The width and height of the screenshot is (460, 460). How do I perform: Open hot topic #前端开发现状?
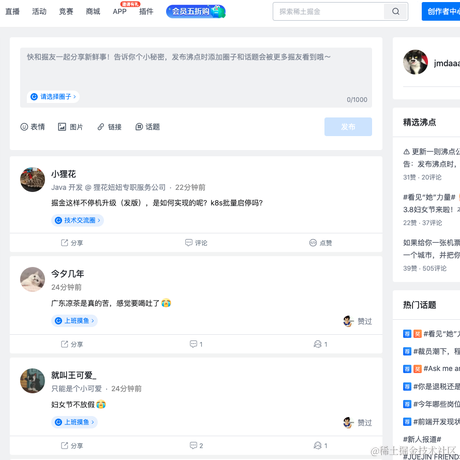tap(436, 422)
